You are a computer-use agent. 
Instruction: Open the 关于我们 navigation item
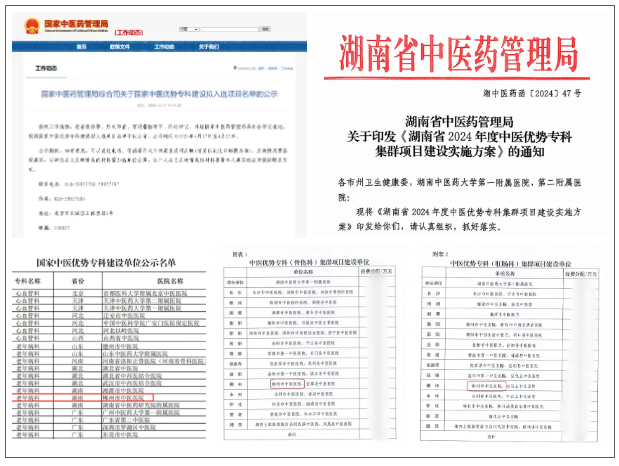209,47
